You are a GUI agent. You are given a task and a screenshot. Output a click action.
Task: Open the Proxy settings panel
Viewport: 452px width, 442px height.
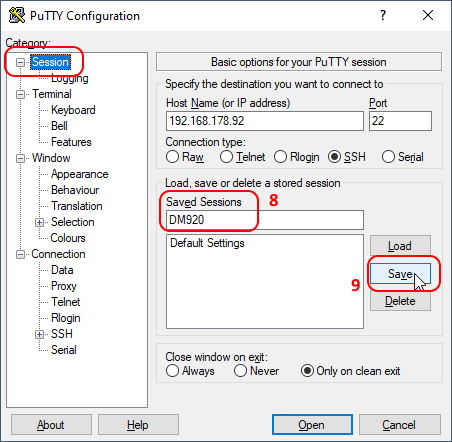pyautogui.click(x=64, y=286)
